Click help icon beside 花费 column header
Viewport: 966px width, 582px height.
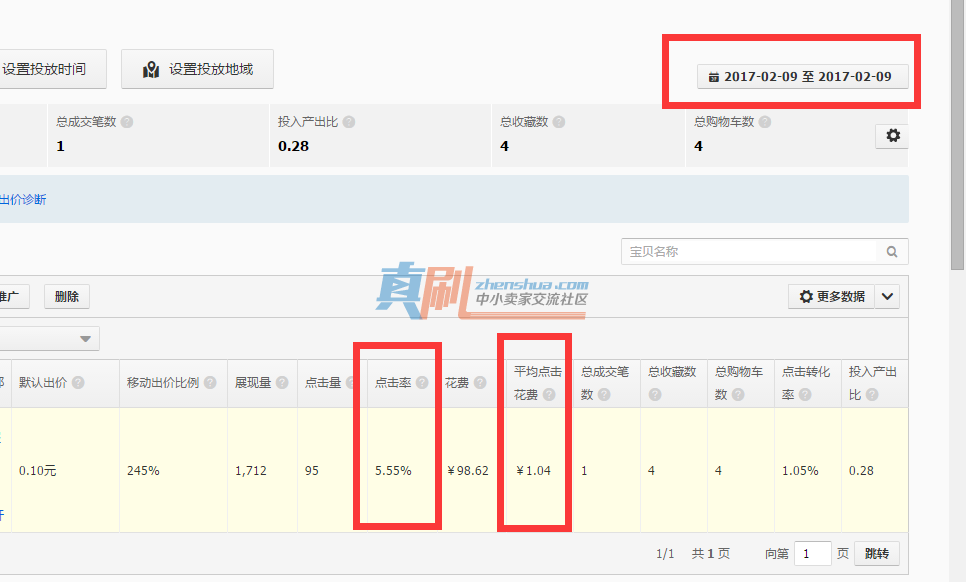click(480, 382)
